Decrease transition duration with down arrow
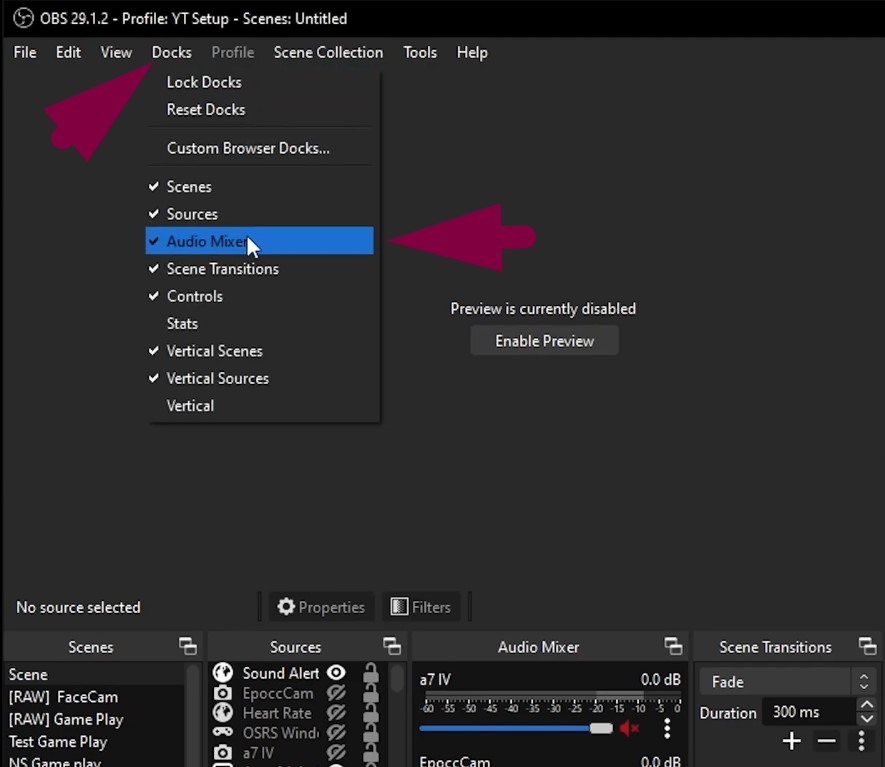885x767 pixels. coord(867,718)
